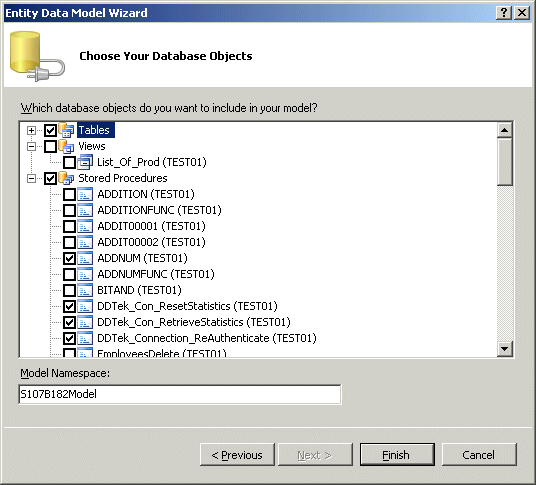The width and height of the screenshot is (536, 485).
Task: Select the List_Of_Prod (TEST01) label
Action: 152,162
